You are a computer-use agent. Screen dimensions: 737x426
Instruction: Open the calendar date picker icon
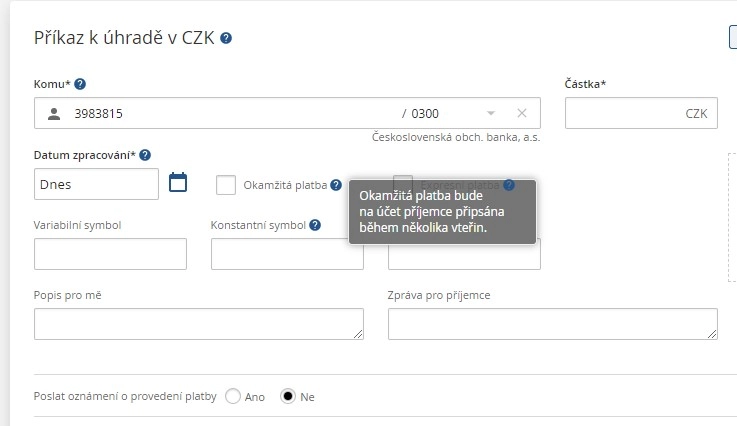[178, 183]
